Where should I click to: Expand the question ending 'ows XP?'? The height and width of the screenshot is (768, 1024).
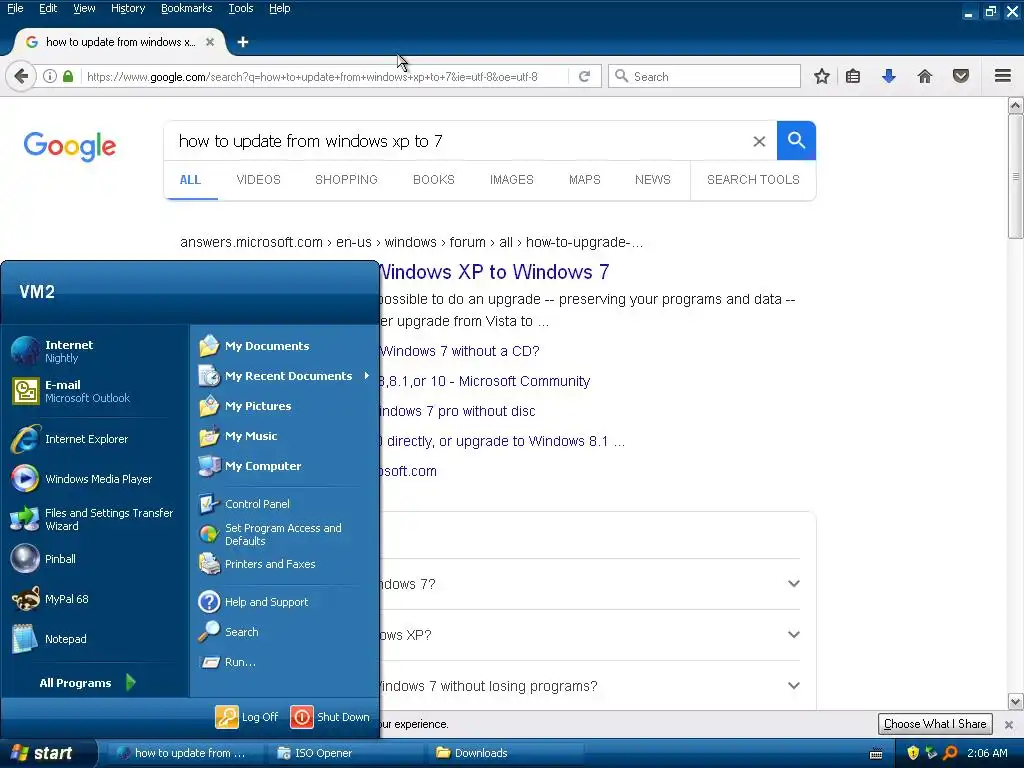pos(588,635)
